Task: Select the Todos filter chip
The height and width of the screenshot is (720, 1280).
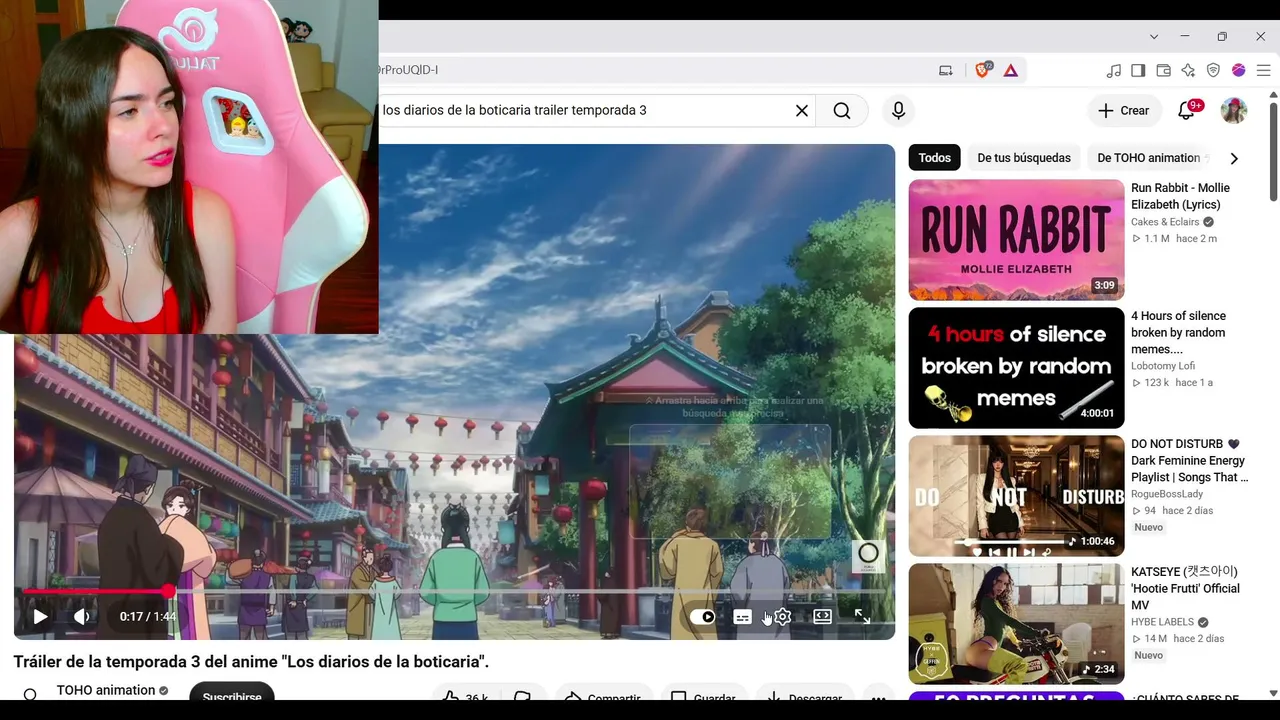Action: [x=935, y=158]
